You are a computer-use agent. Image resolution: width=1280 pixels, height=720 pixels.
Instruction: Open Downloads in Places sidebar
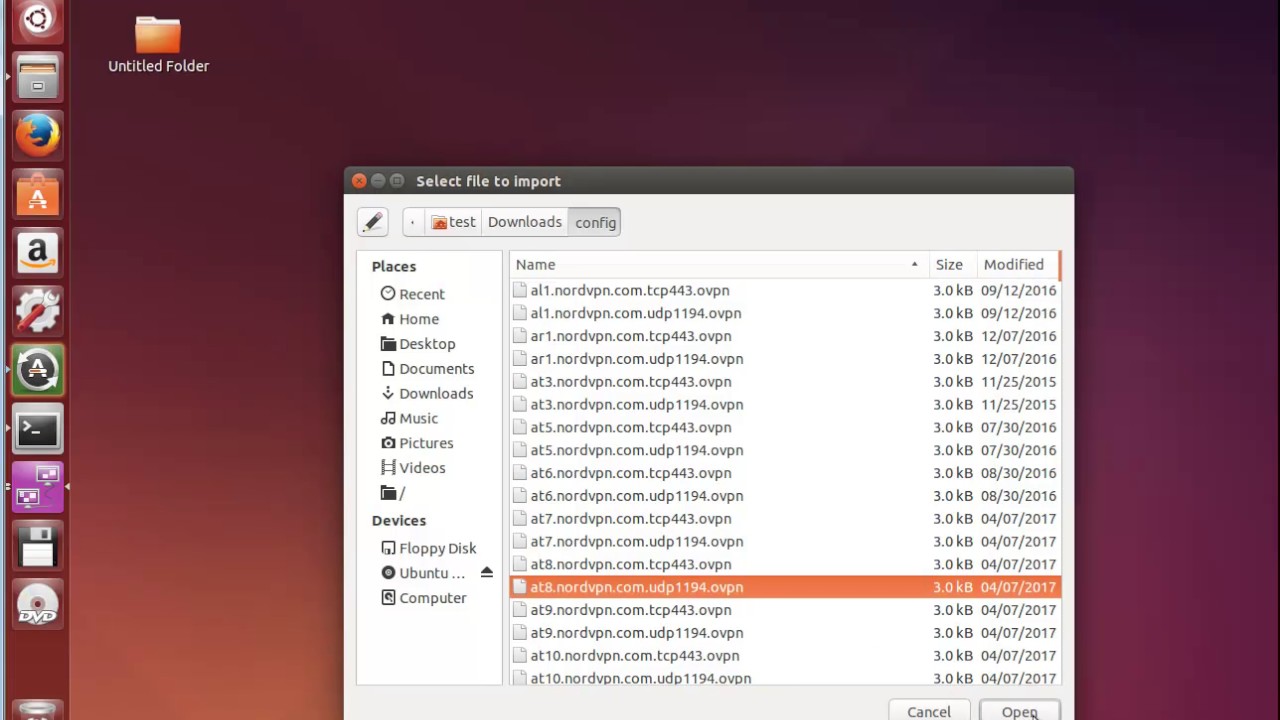click(427, 394)
